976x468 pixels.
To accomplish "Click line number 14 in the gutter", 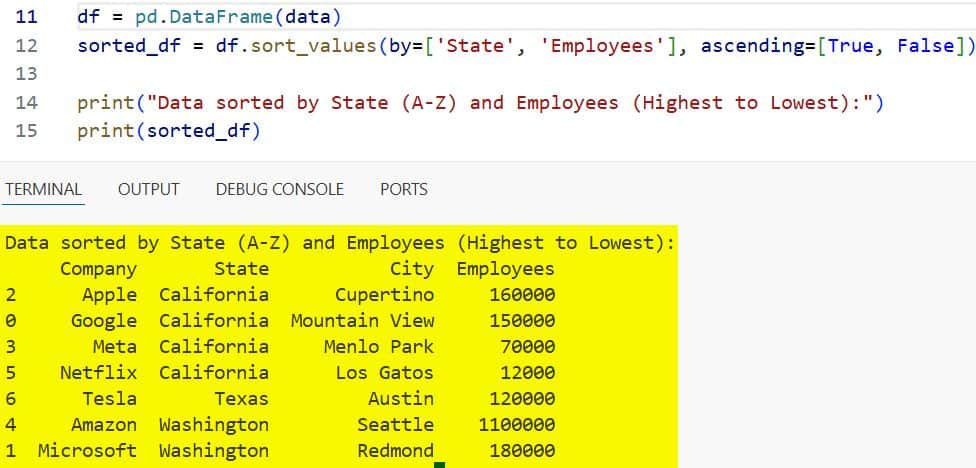I will pos(26,103).
